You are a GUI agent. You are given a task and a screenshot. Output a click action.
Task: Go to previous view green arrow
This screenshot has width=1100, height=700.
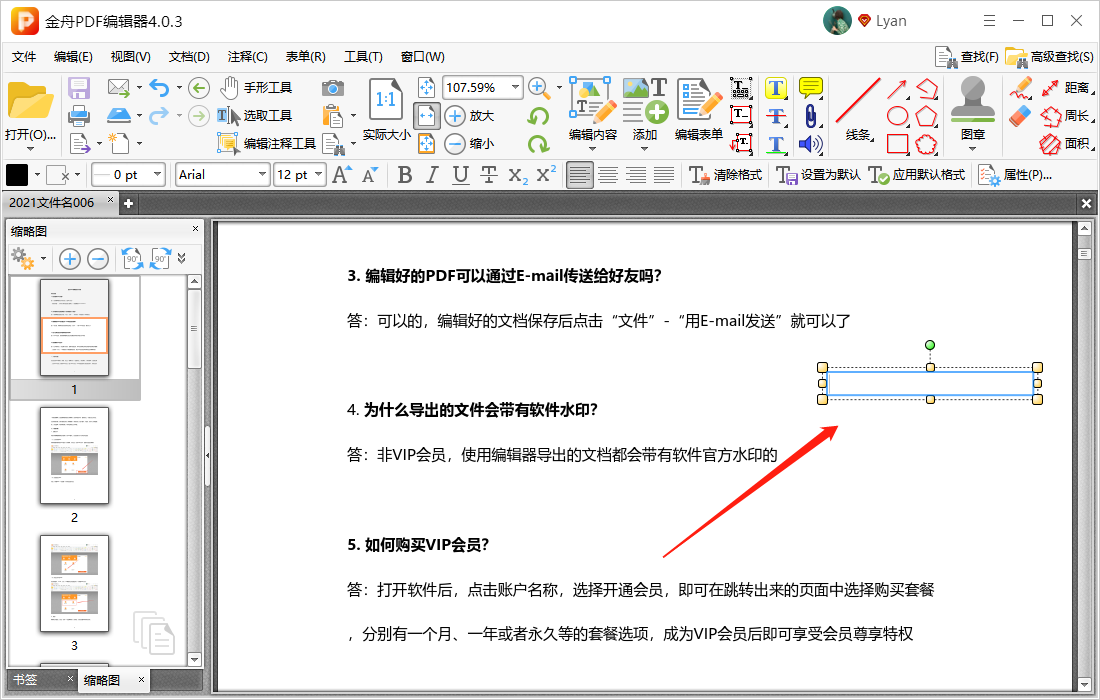point(199,88)
